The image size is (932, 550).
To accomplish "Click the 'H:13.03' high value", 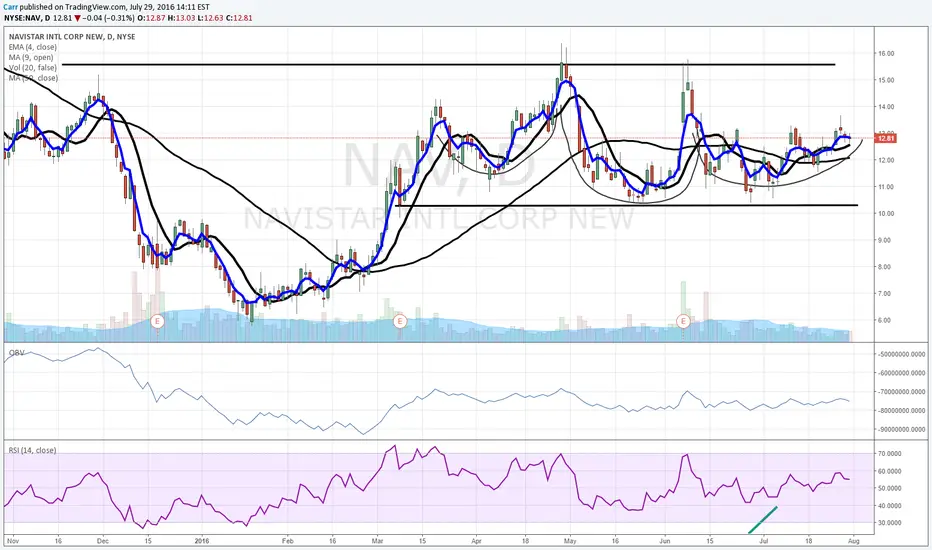I will (x=180, y=18).
